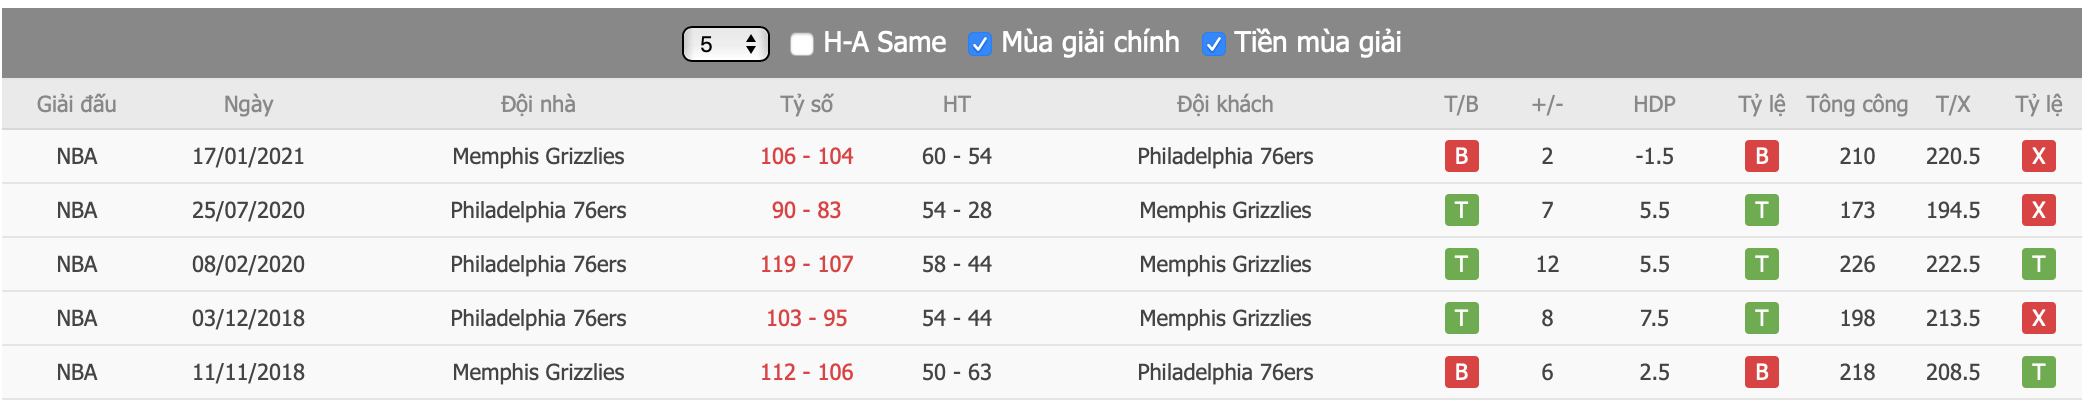This screenshot has height=412, width=2082.
Task: Click red X badge in 17/01/2021 row
Action: pos(2038,156)
